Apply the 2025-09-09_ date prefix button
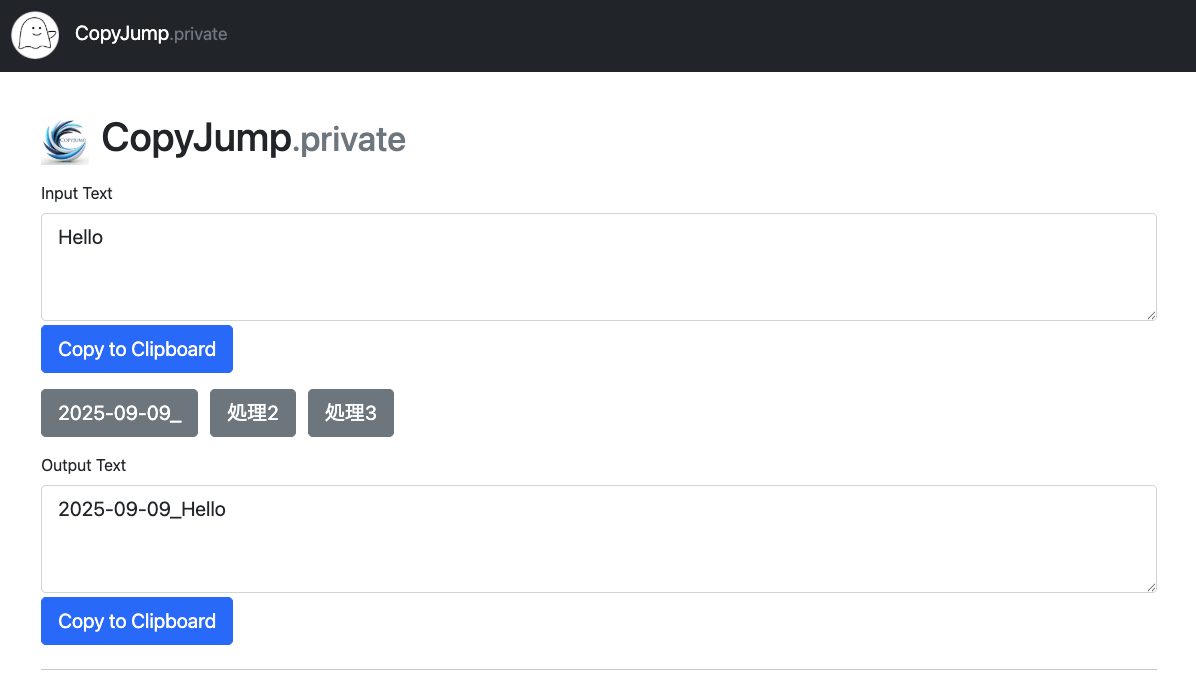The image size is (1196, 685). pyautogui.click(x=119, y=413)
